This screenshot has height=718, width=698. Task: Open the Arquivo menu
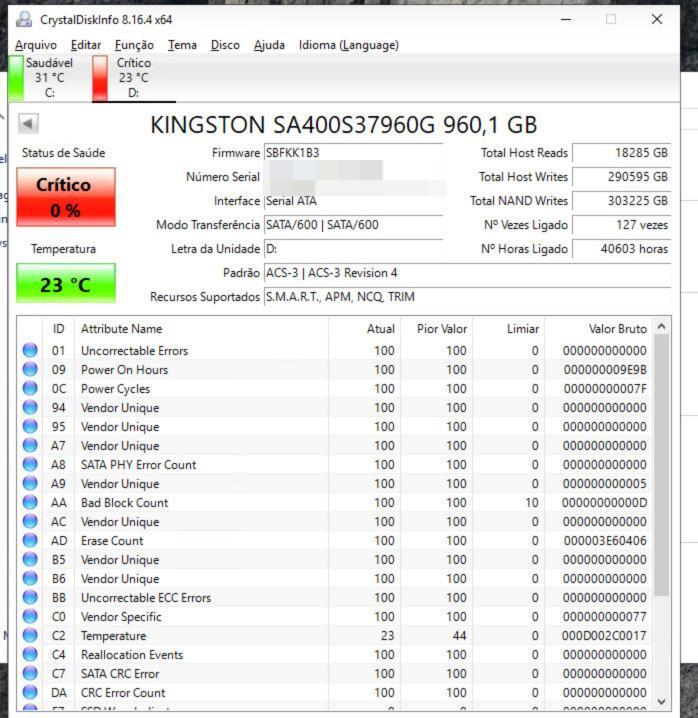point(36,45)
